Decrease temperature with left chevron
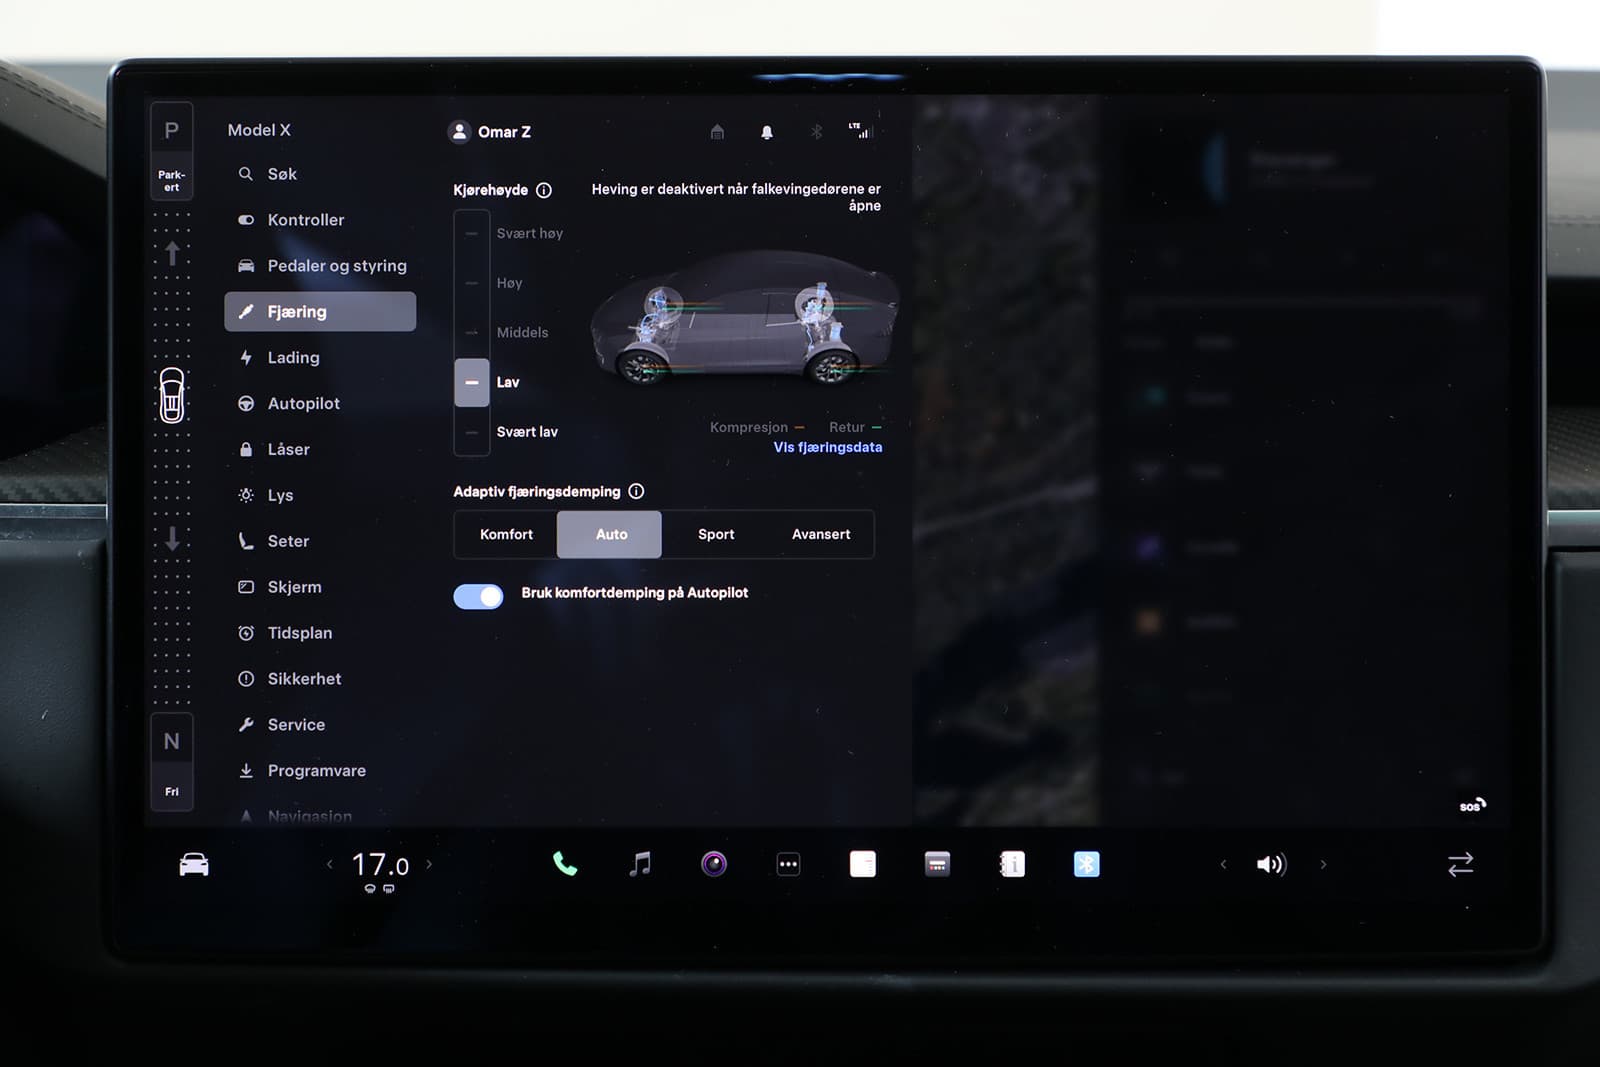This screenshot has height=1067, width=1600. [x=329, y=864]
